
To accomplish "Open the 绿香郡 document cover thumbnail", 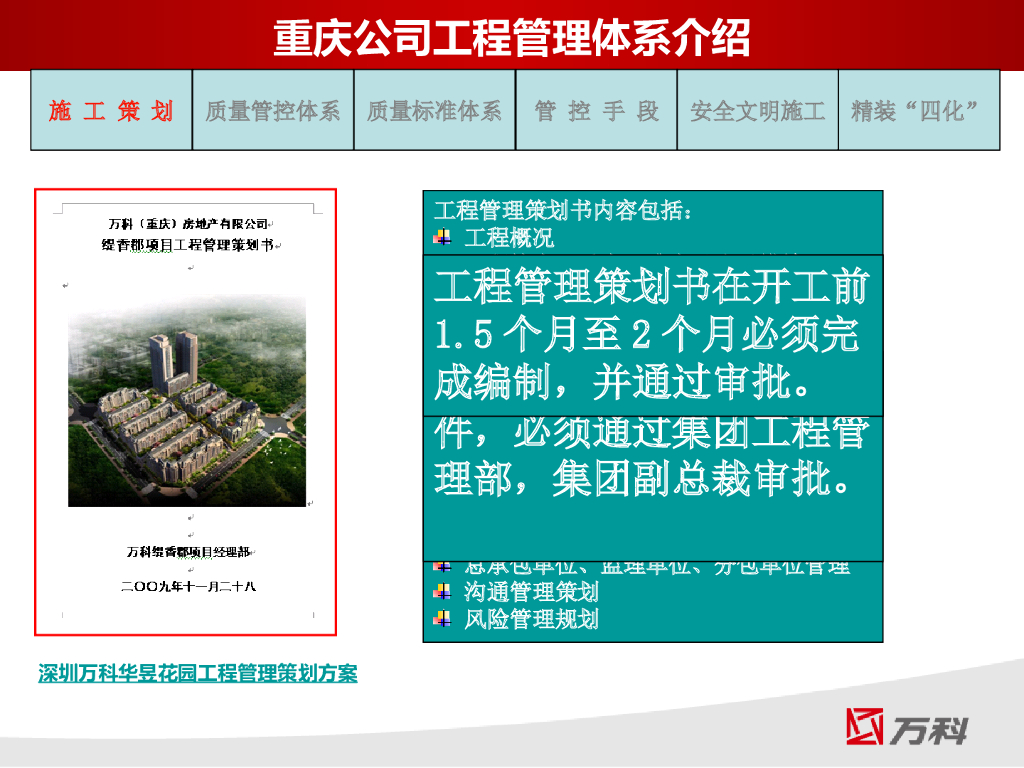I will pyautogui.click(x=185, y=412).
